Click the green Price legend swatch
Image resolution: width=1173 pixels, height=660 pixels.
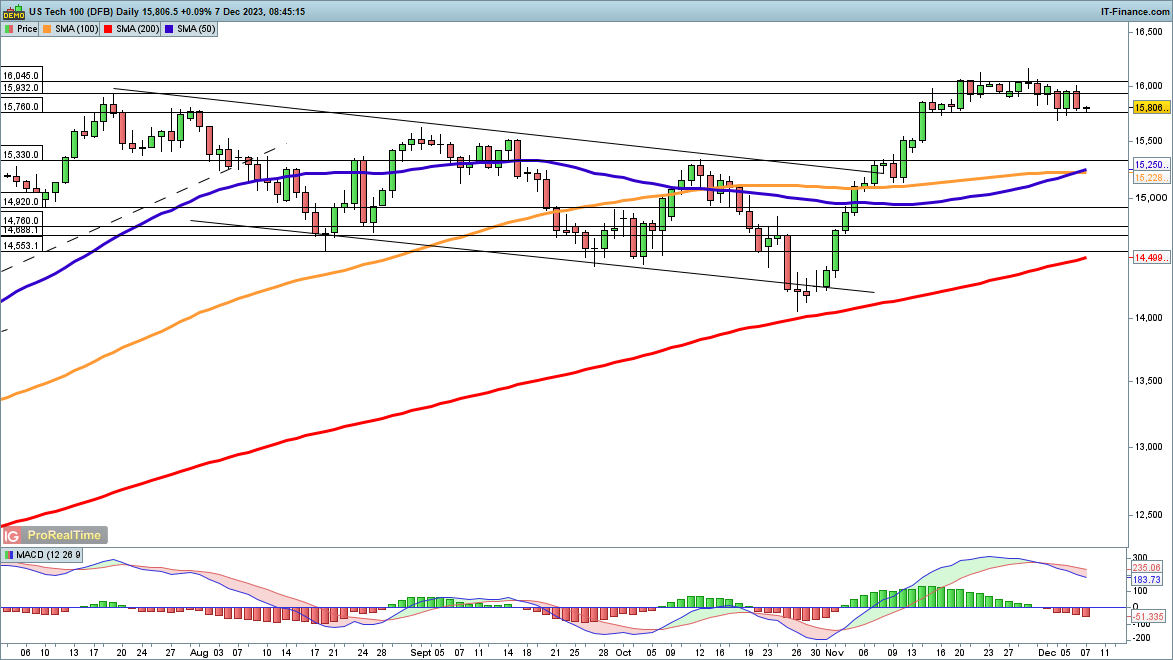pyautogui.click(x=9, y=29)
